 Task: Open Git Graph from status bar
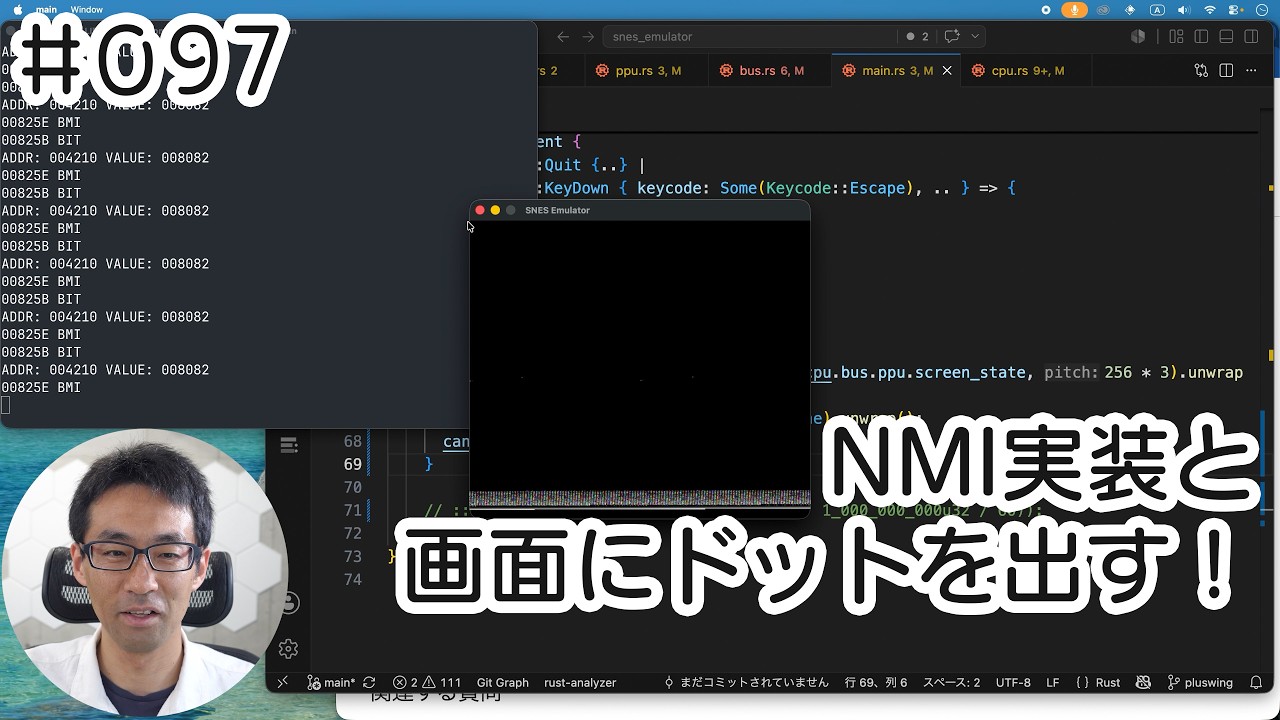pos(502,682)
